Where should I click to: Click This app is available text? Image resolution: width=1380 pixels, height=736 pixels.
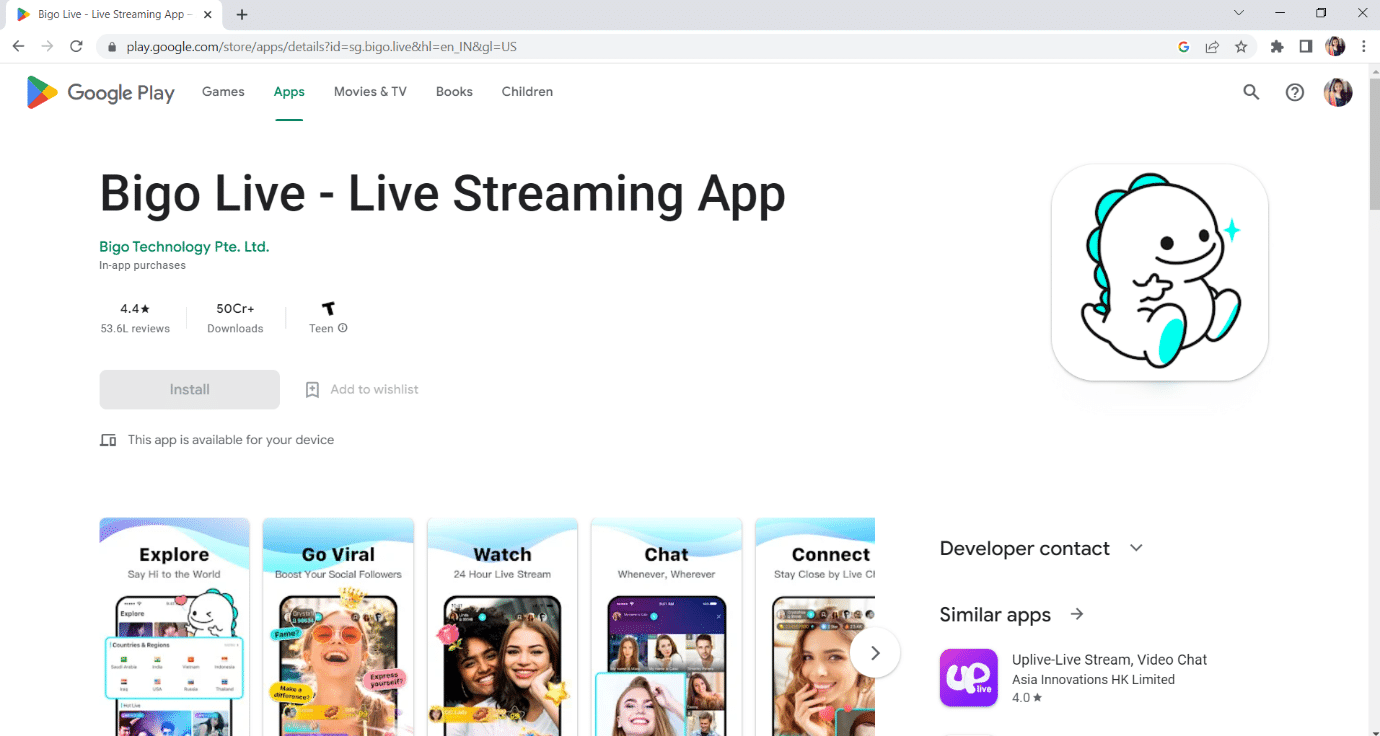pyautogui.click(x=231, y=440)
